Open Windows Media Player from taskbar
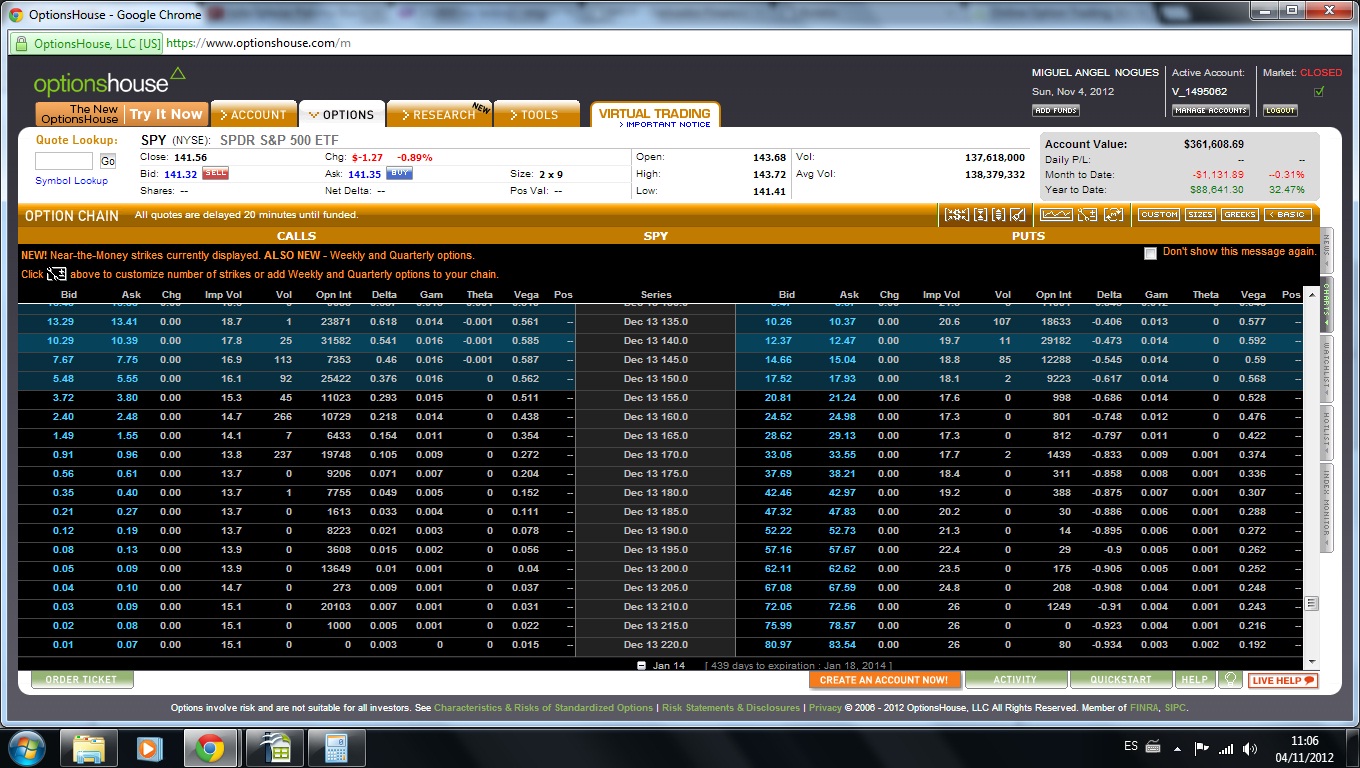Screen dimensions: 1360x768 coord(149,748)
